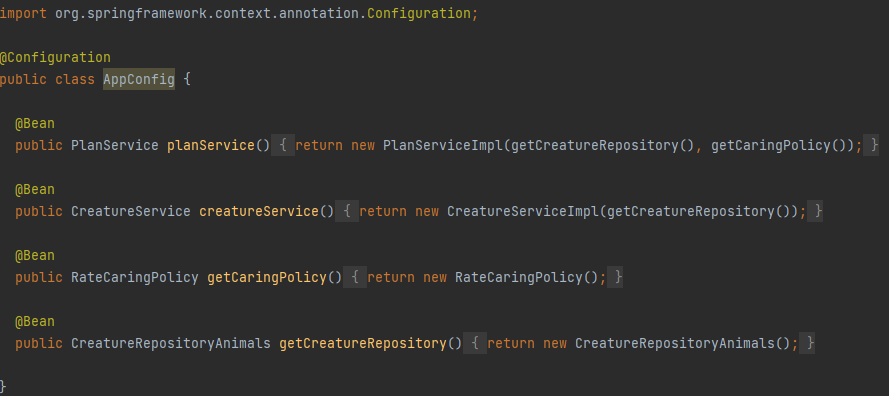The height and width of the screenshot is (396, 889).
Task: Expand folded getCreatureRepository declaration opening brace
Action: 475,343
